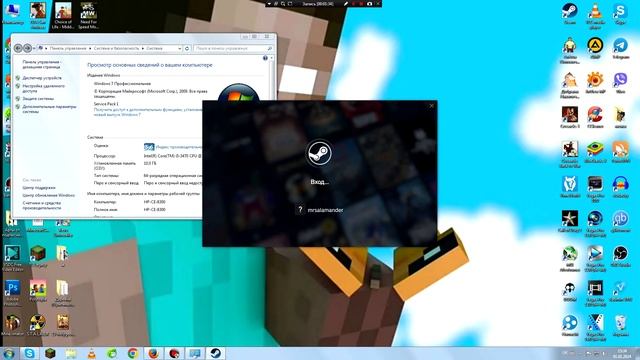Click the clock in the system tray

point(621,353)
